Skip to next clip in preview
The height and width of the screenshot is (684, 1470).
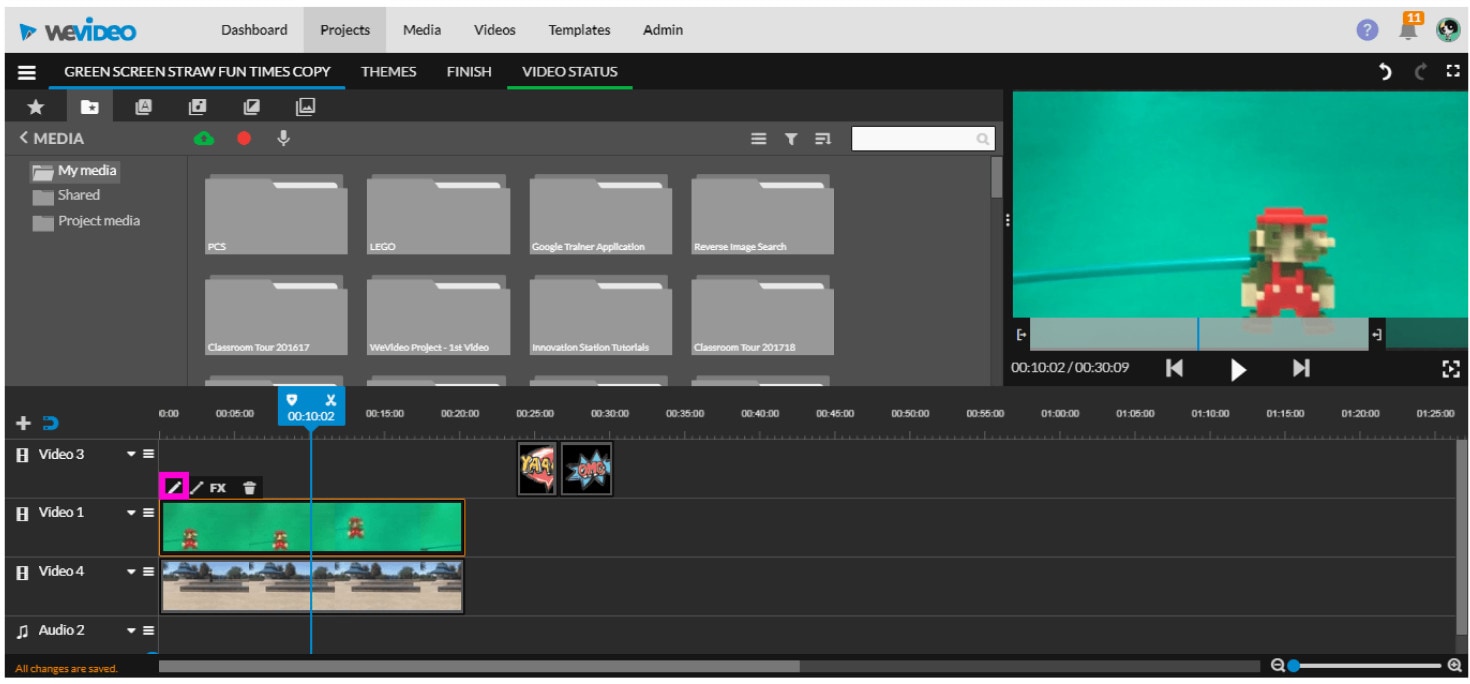[x=1301, y=368]
